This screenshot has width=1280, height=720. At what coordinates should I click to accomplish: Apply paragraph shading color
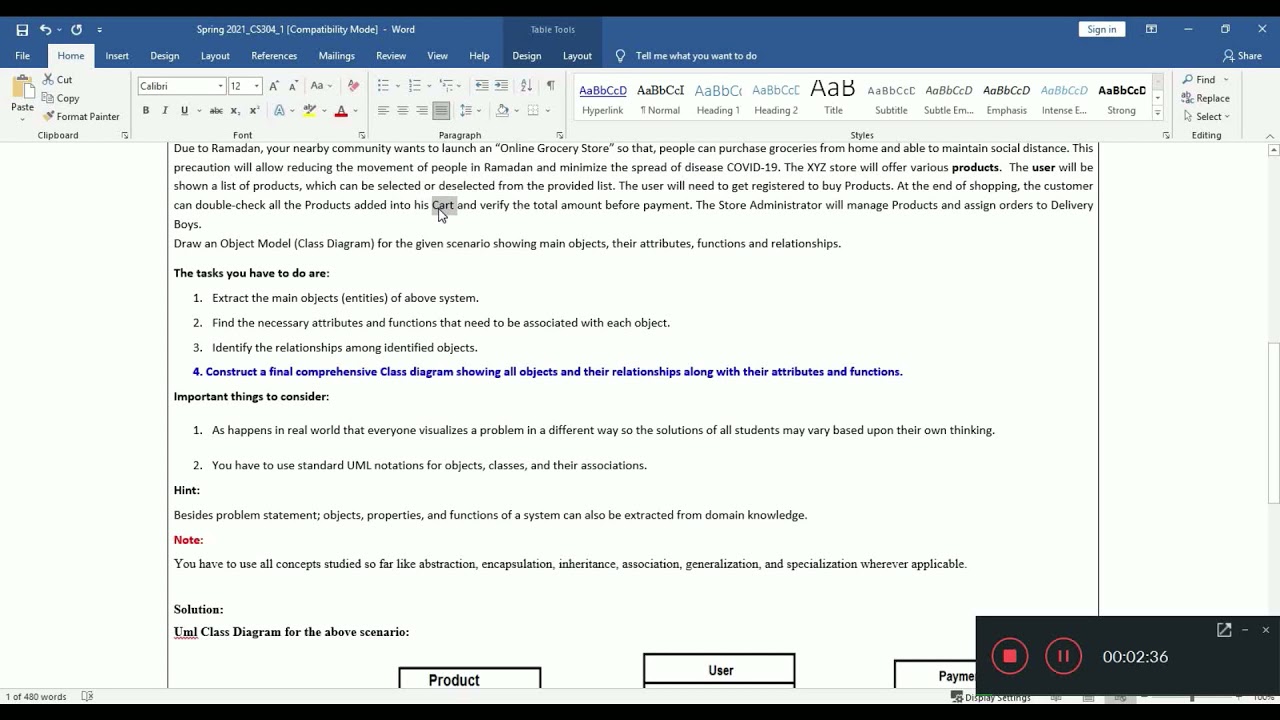(502, 111)
